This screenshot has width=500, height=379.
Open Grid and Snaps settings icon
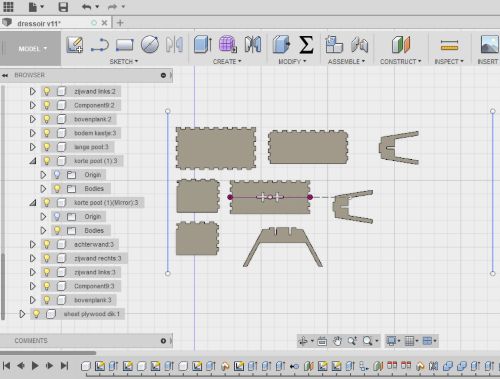409,341
